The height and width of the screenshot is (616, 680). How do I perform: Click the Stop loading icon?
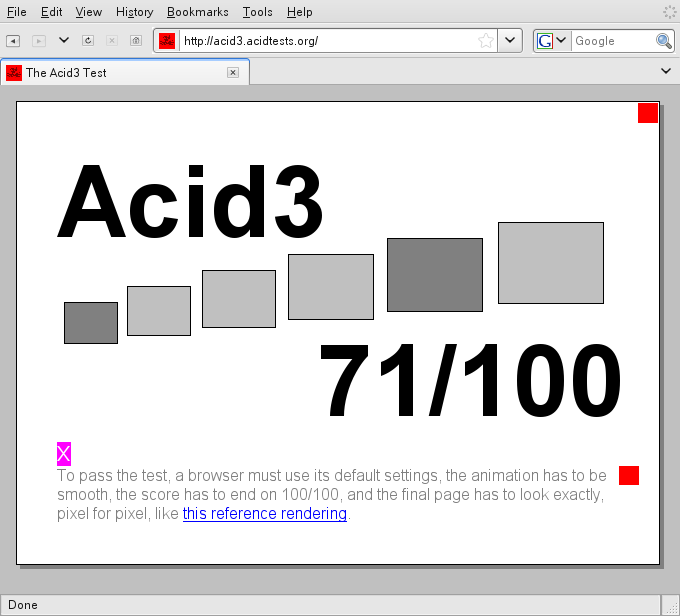pyautogui.click(x=112, y=41)
